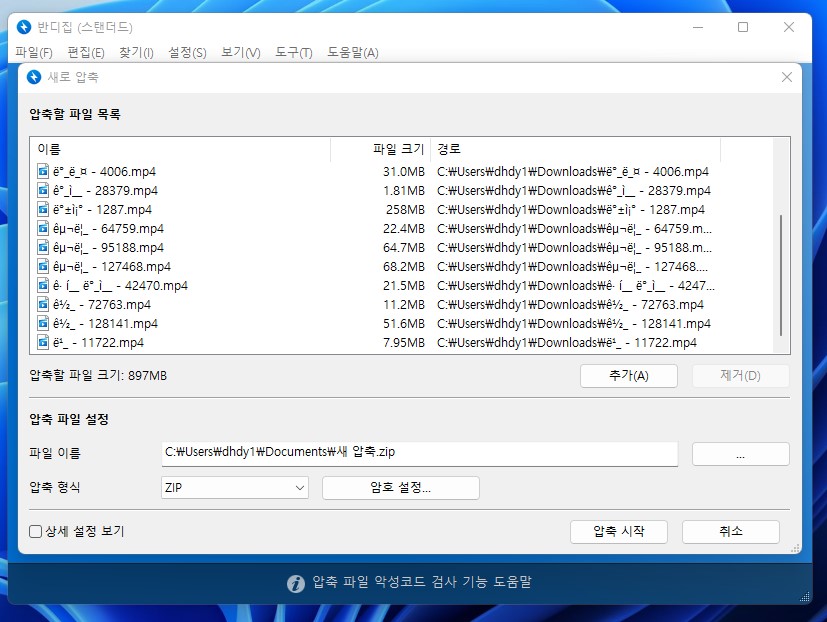Select the file name ending 1287.mp4

(x=102, y=209)
